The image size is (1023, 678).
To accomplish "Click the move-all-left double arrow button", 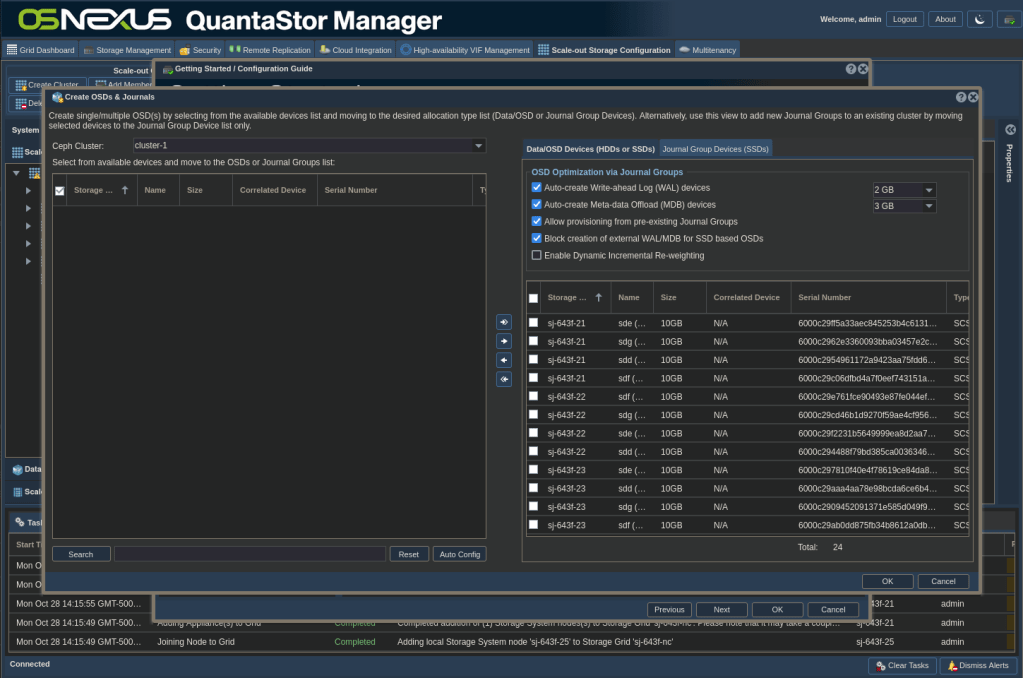I will tap(504, 379).
